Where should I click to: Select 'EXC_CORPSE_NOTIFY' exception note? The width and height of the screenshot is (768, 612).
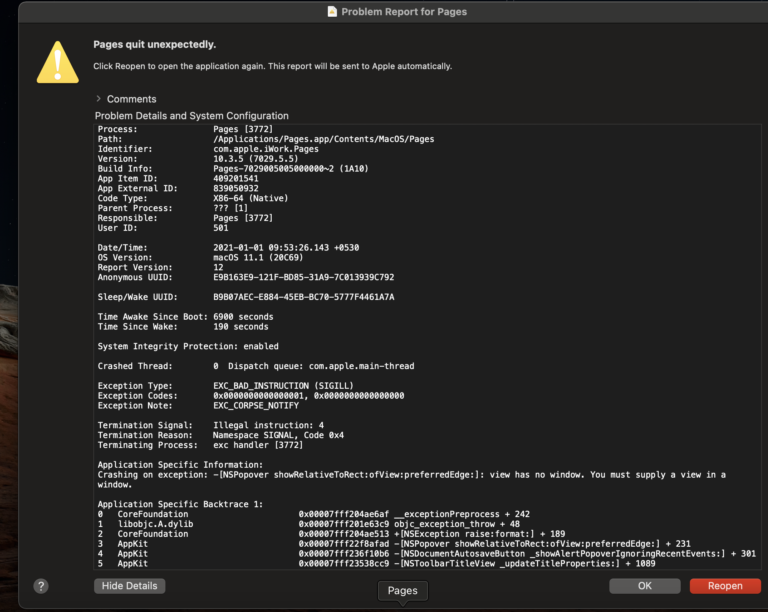[256, 405]
